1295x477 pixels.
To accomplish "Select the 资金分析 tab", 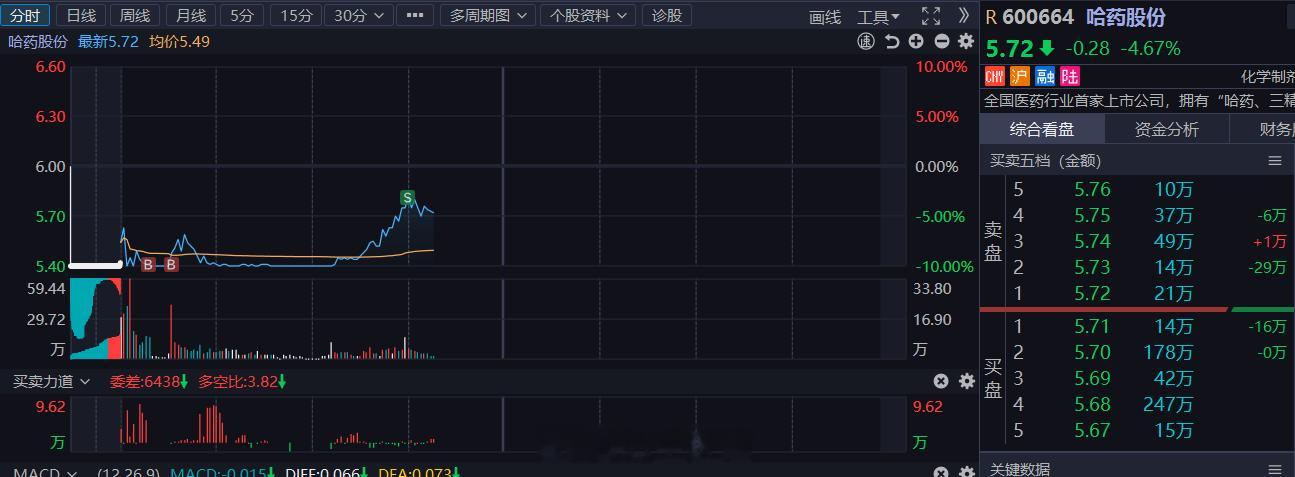I will tap(1166, 129).
